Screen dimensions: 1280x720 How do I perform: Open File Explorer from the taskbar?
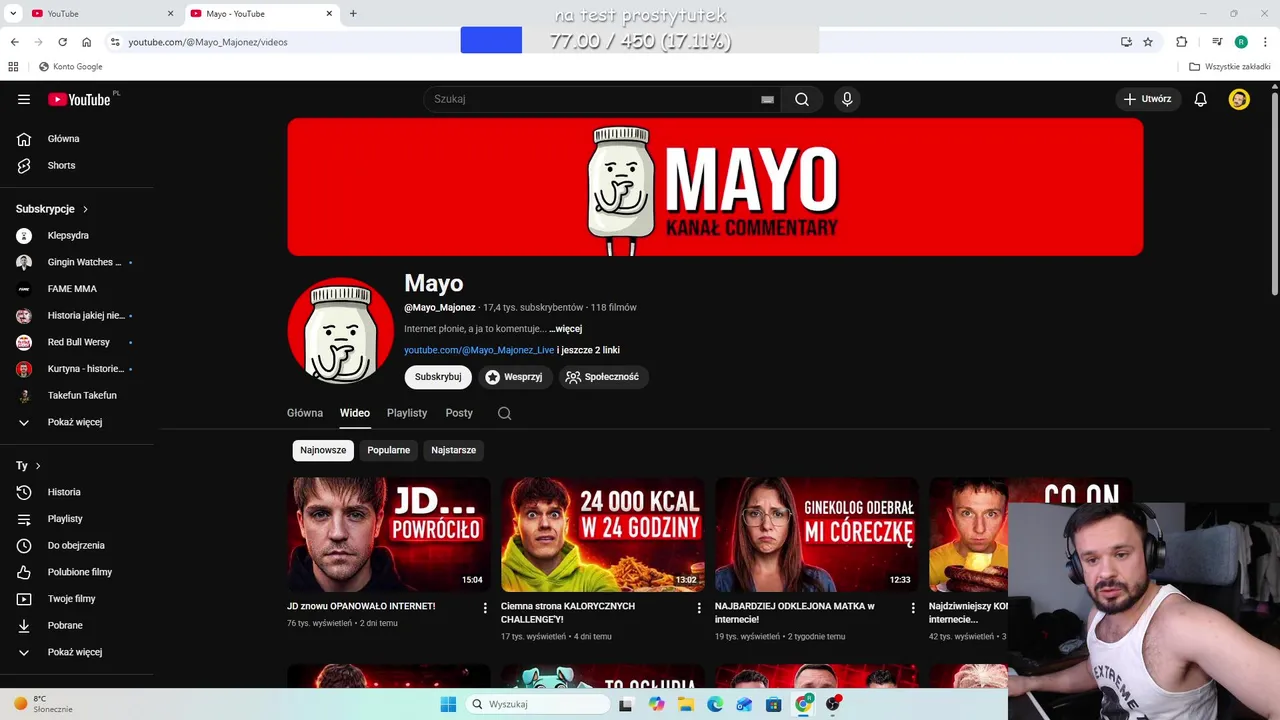coord(686,704)
